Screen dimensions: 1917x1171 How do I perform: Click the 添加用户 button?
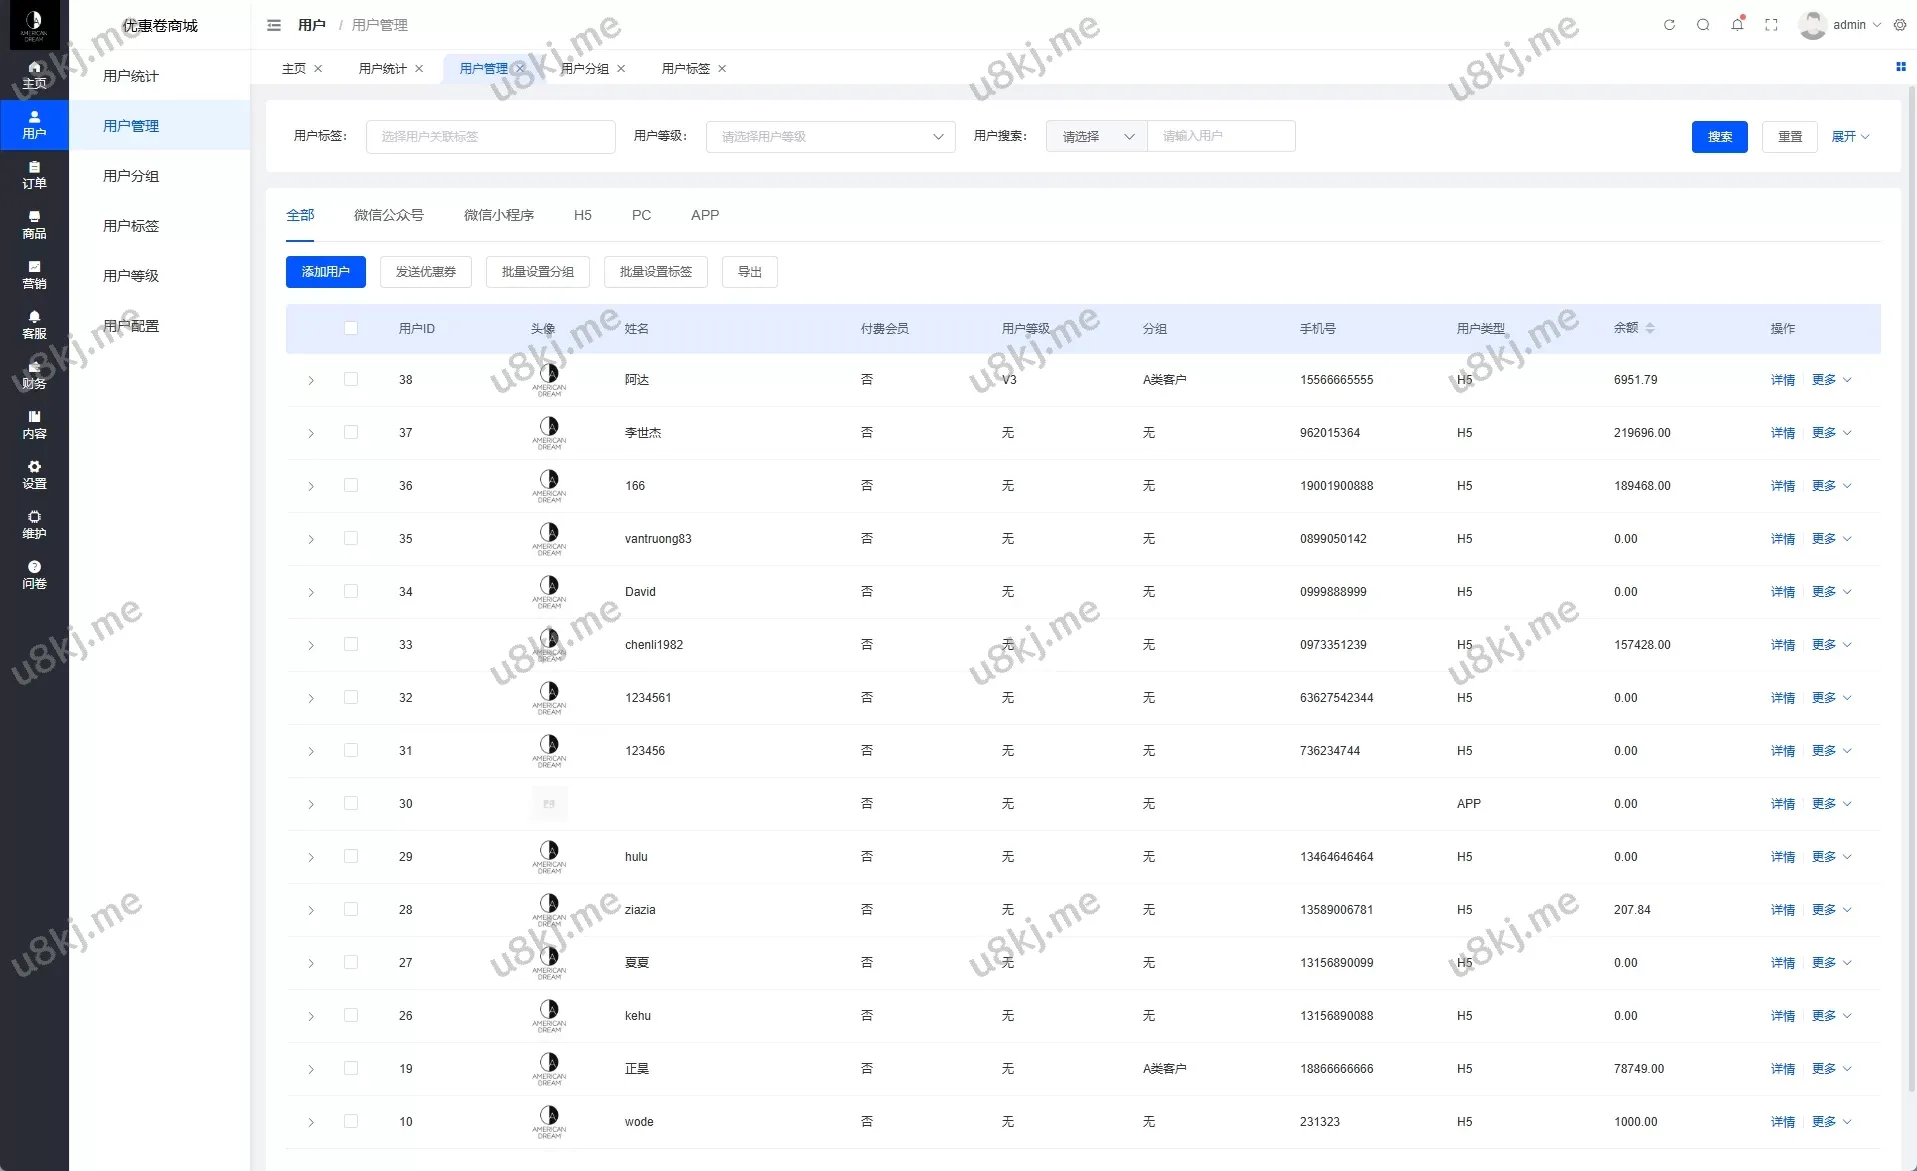(325, 272)
